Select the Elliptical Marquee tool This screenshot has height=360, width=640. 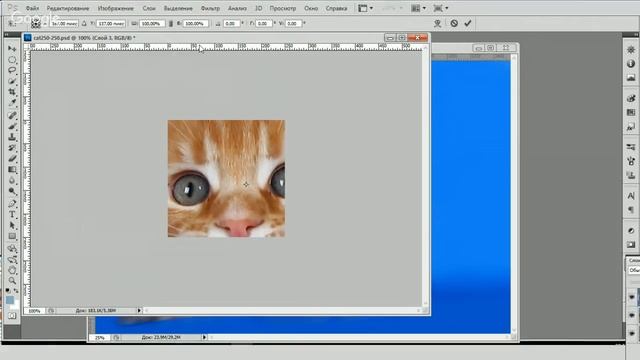12,60
